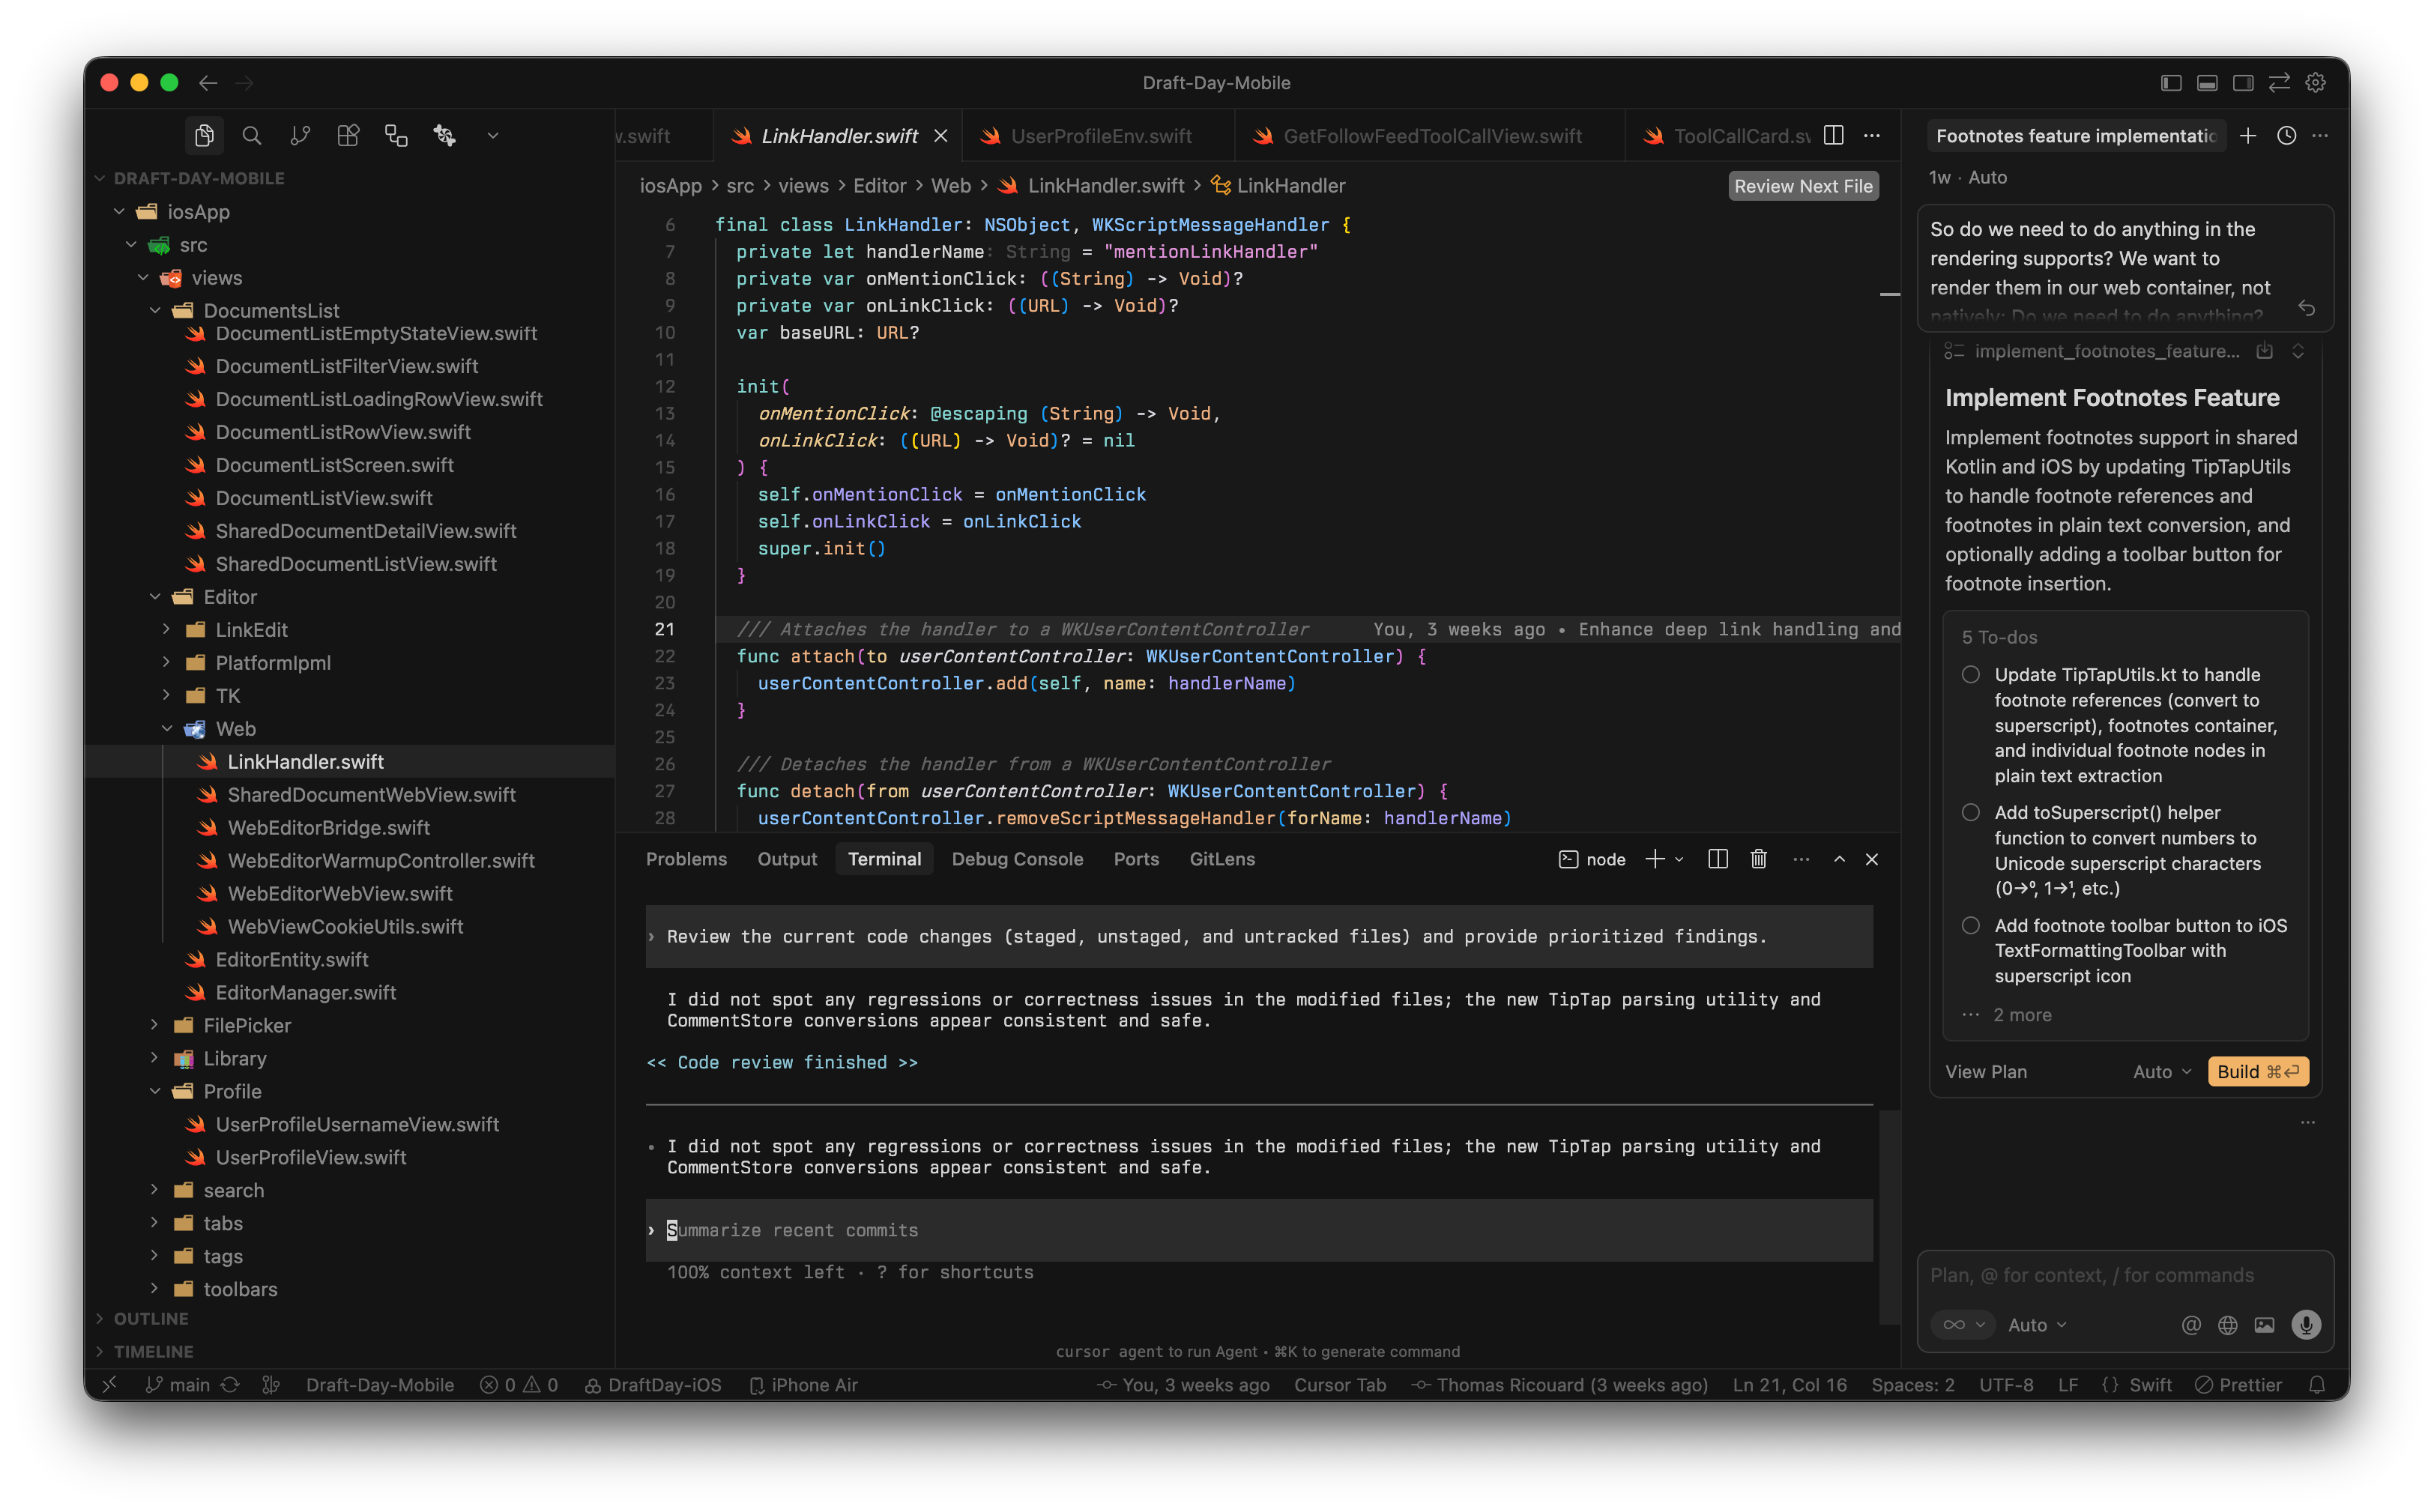Select the Source Control icon
The image size is (2434, 1512).
pos(300,135)
